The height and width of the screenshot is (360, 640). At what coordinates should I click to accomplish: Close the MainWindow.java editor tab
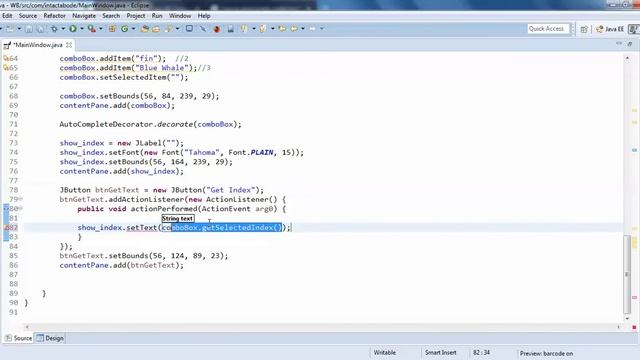coord(69,45)
